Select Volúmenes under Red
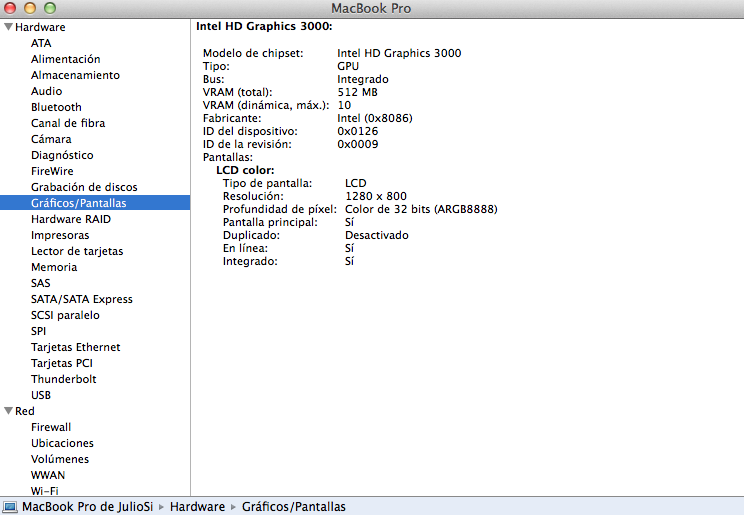 point(60,459)
